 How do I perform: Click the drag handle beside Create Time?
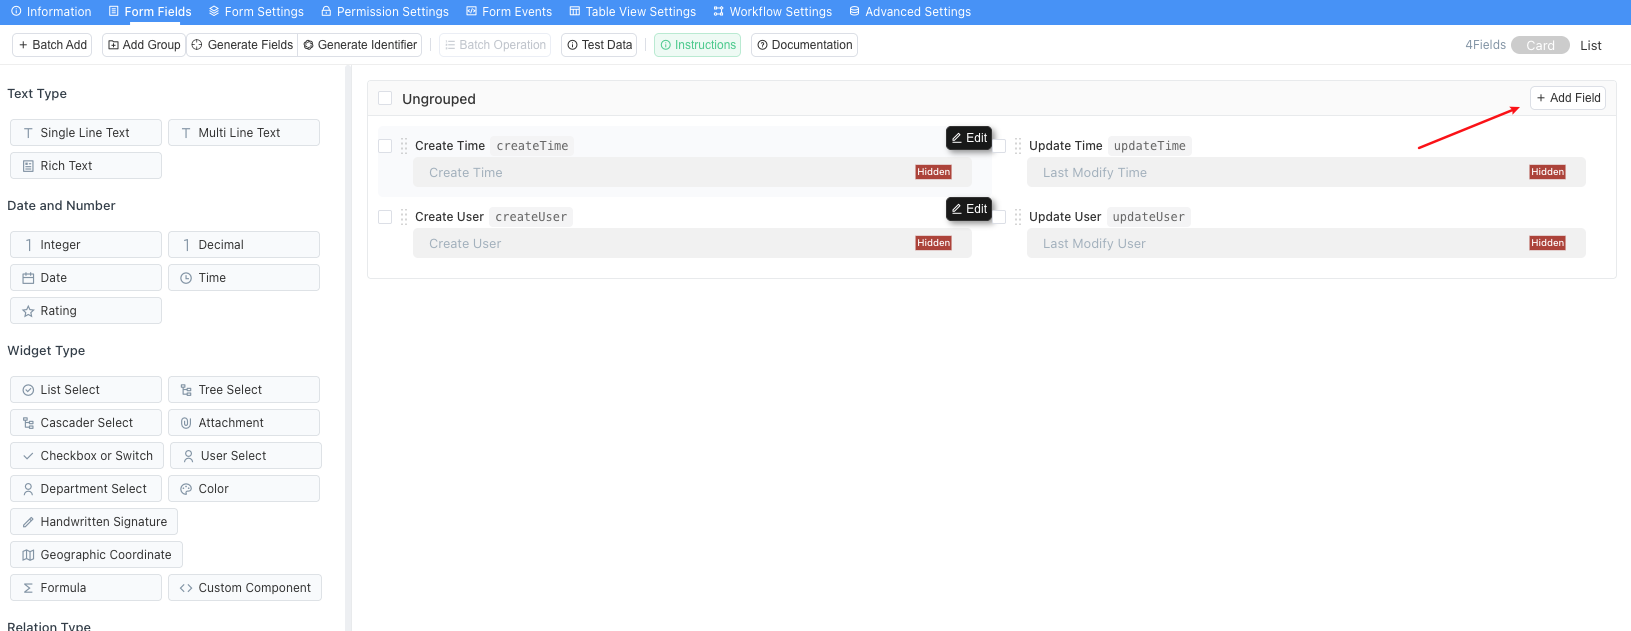pyautogui.click(x=404, y=146)
